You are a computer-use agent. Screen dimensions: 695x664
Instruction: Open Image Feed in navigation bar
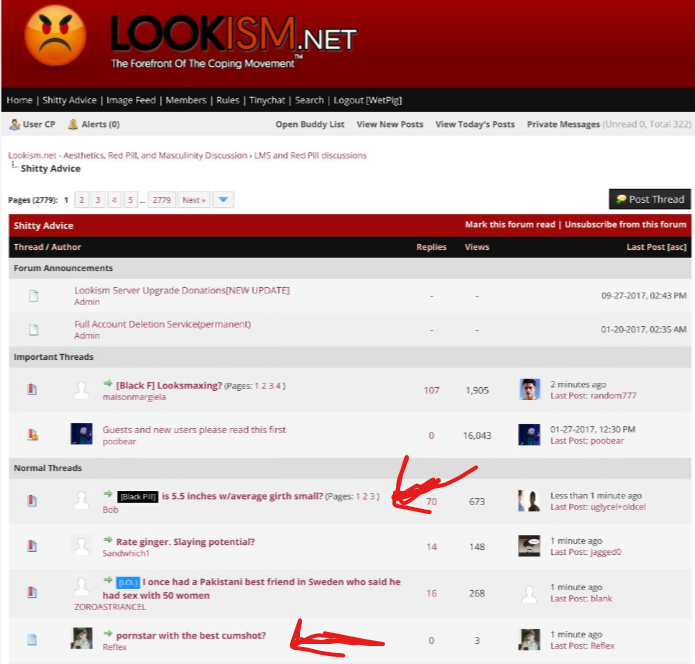pyautogui.click(x=131, y=100)
